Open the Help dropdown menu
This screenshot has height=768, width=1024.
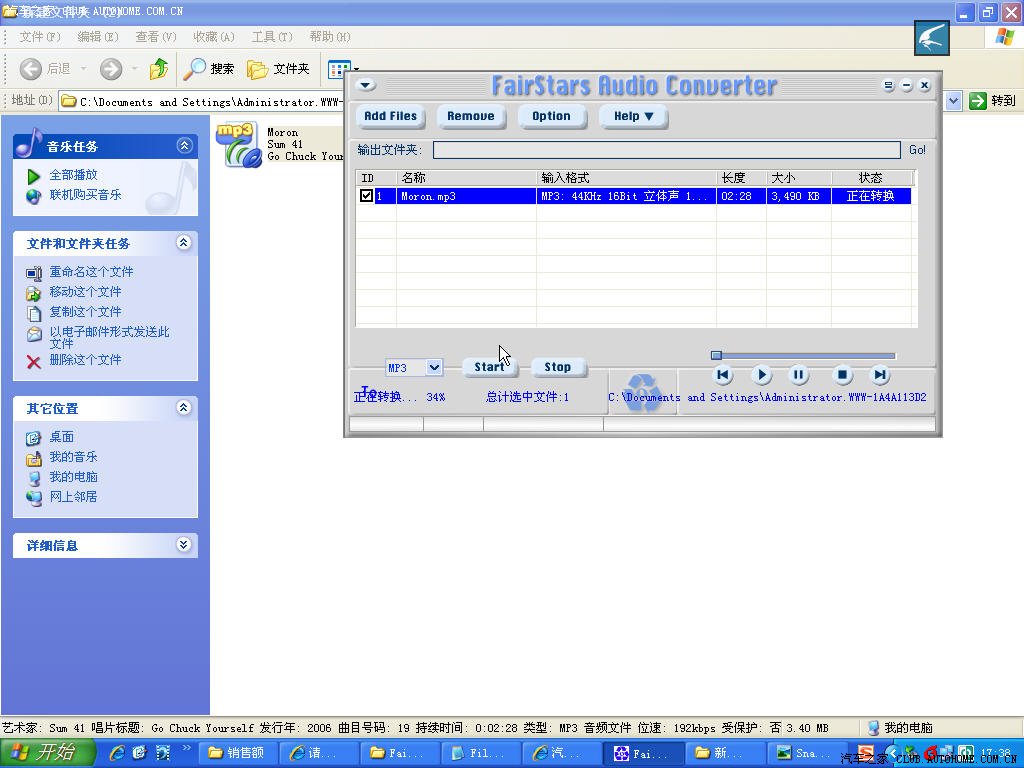coord(633,116)
